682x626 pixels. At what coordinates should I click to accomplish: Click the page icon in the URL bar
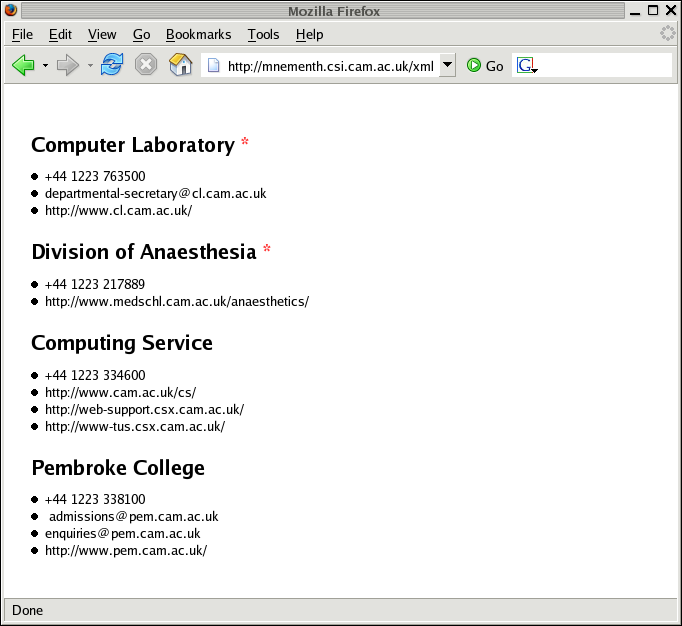coord(213,66)
